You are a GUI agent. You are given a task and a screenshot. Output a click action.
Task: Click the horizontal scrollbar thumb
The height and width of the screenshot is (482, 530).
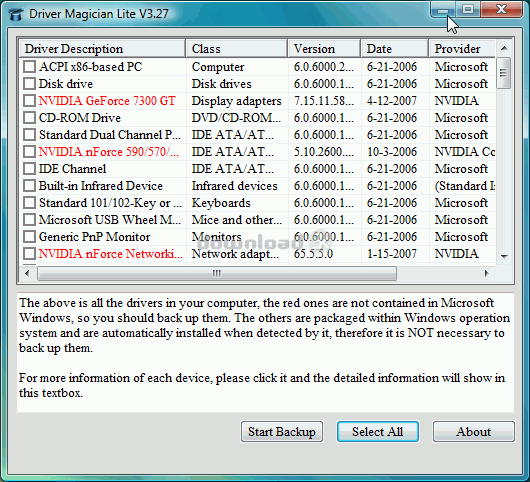click(x=217, y=273)
